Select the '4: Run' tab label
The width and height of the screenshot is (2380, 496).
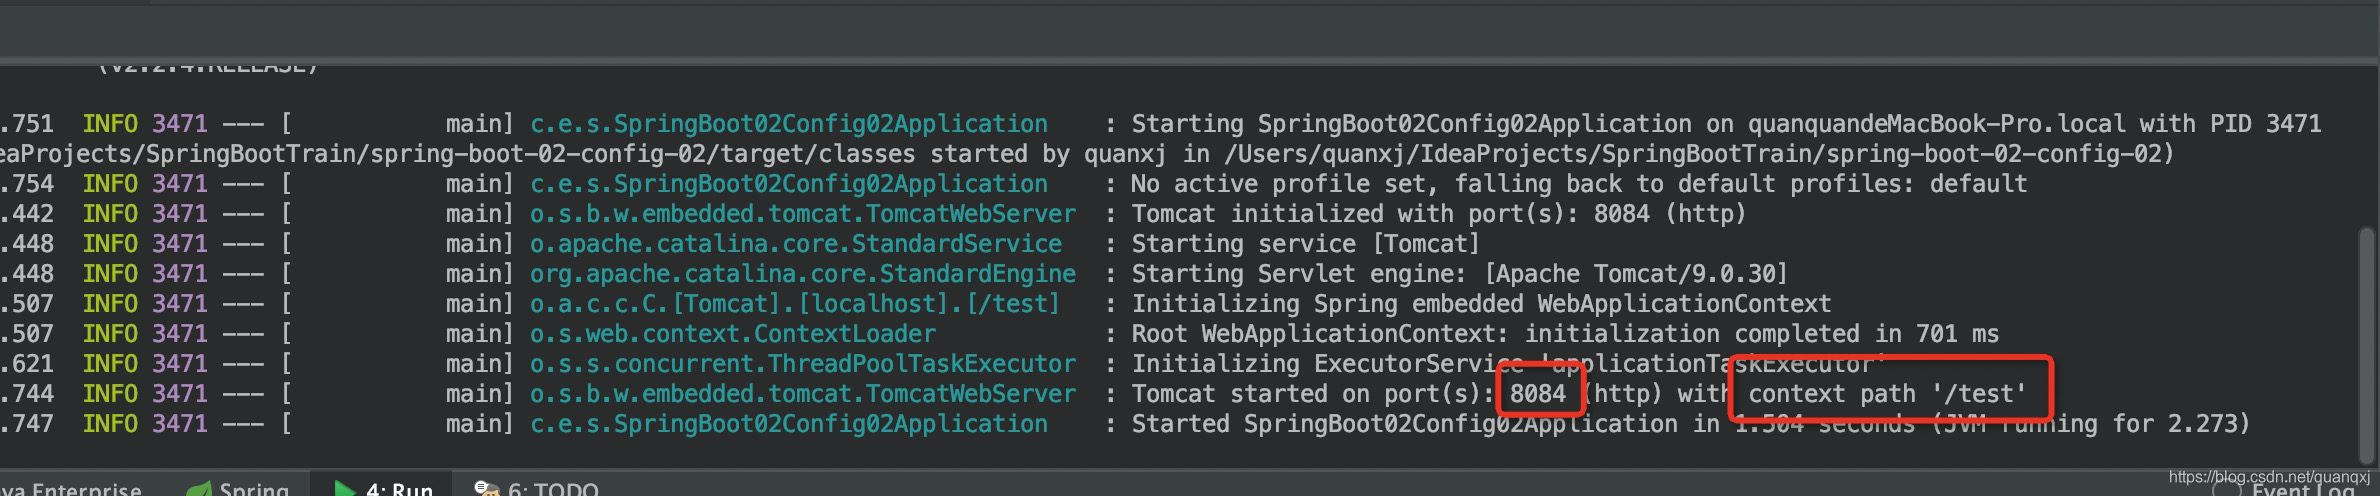click(399, 489)
